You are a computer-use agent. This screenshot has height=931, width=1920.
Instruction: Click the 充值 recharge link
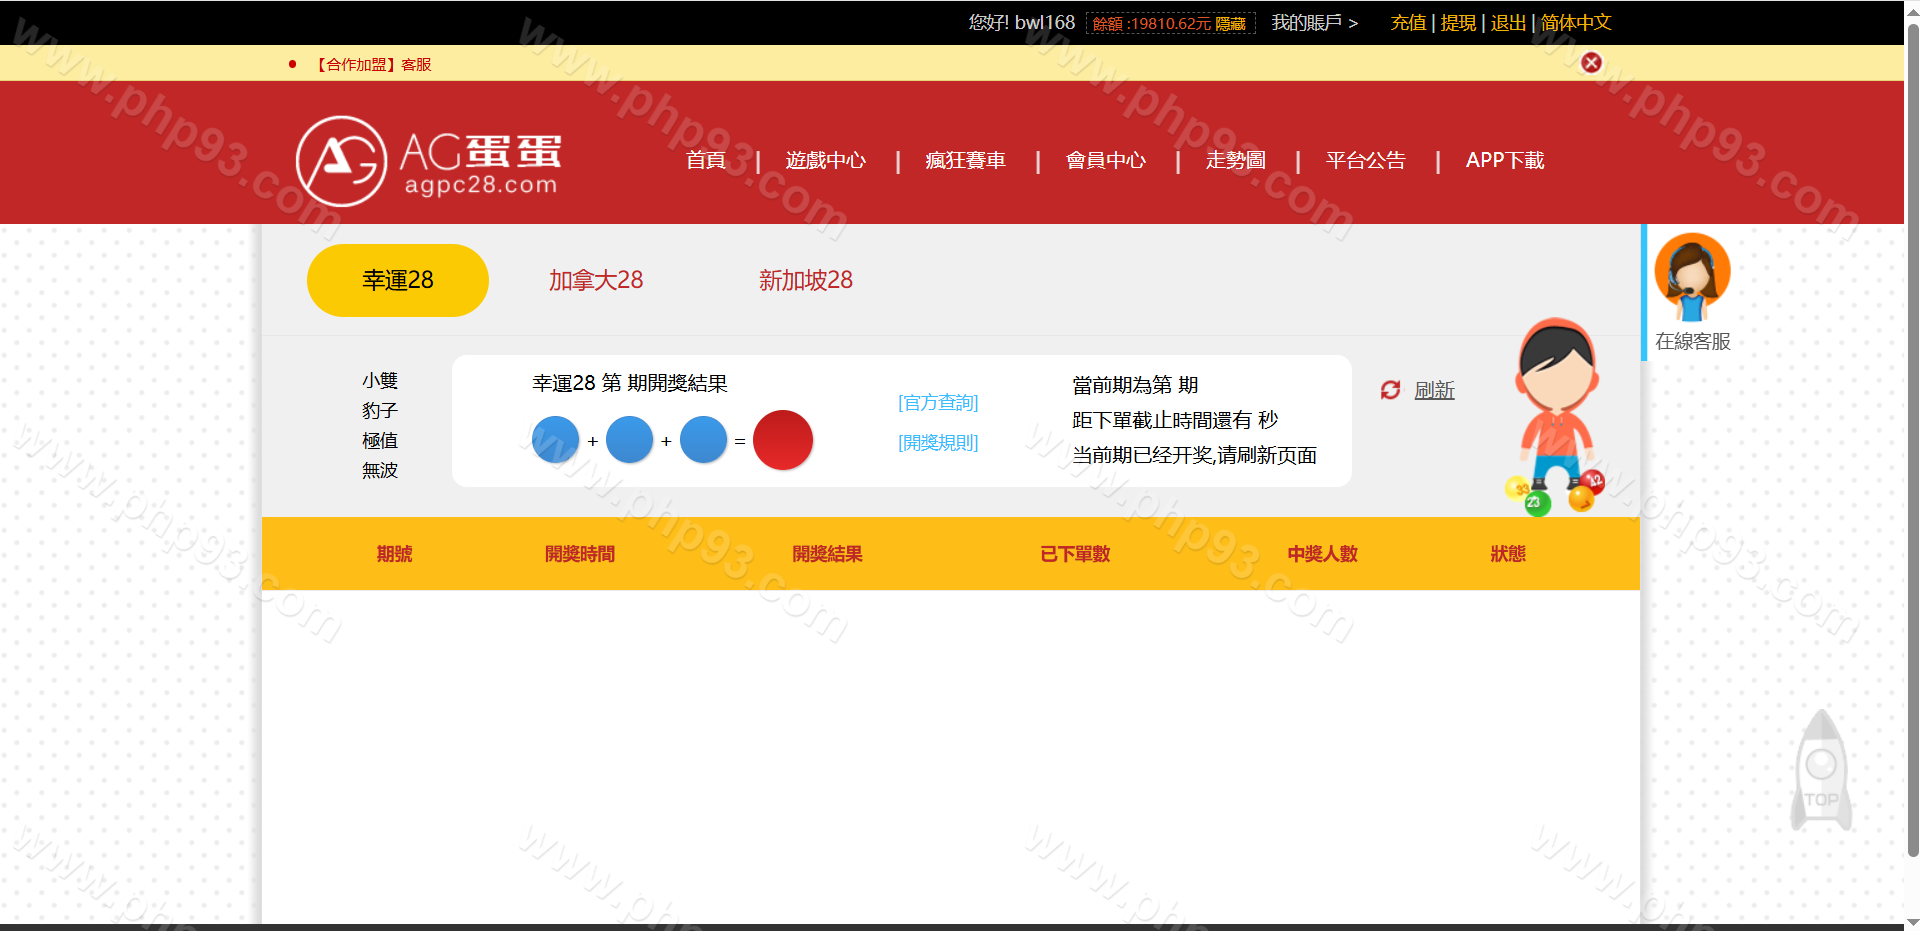click(x=1407, y=23)
